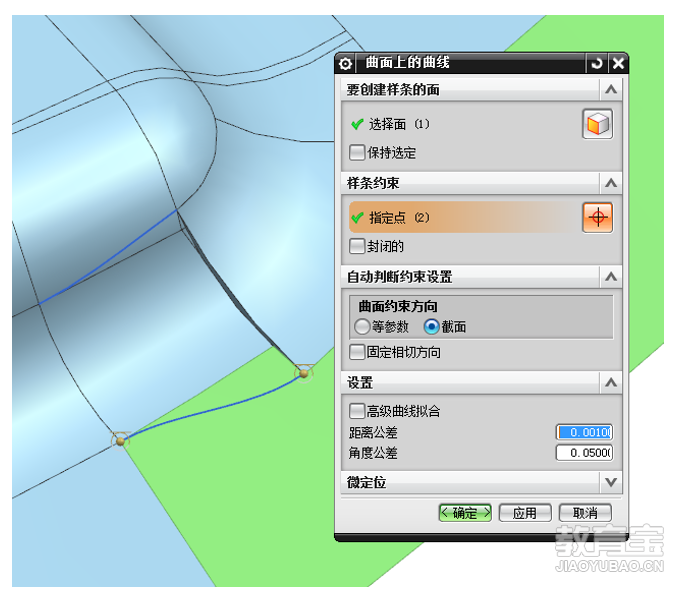Select the 等参数 radio option
Viewport: 685px width, 595px height.
[x=362, y=326]
